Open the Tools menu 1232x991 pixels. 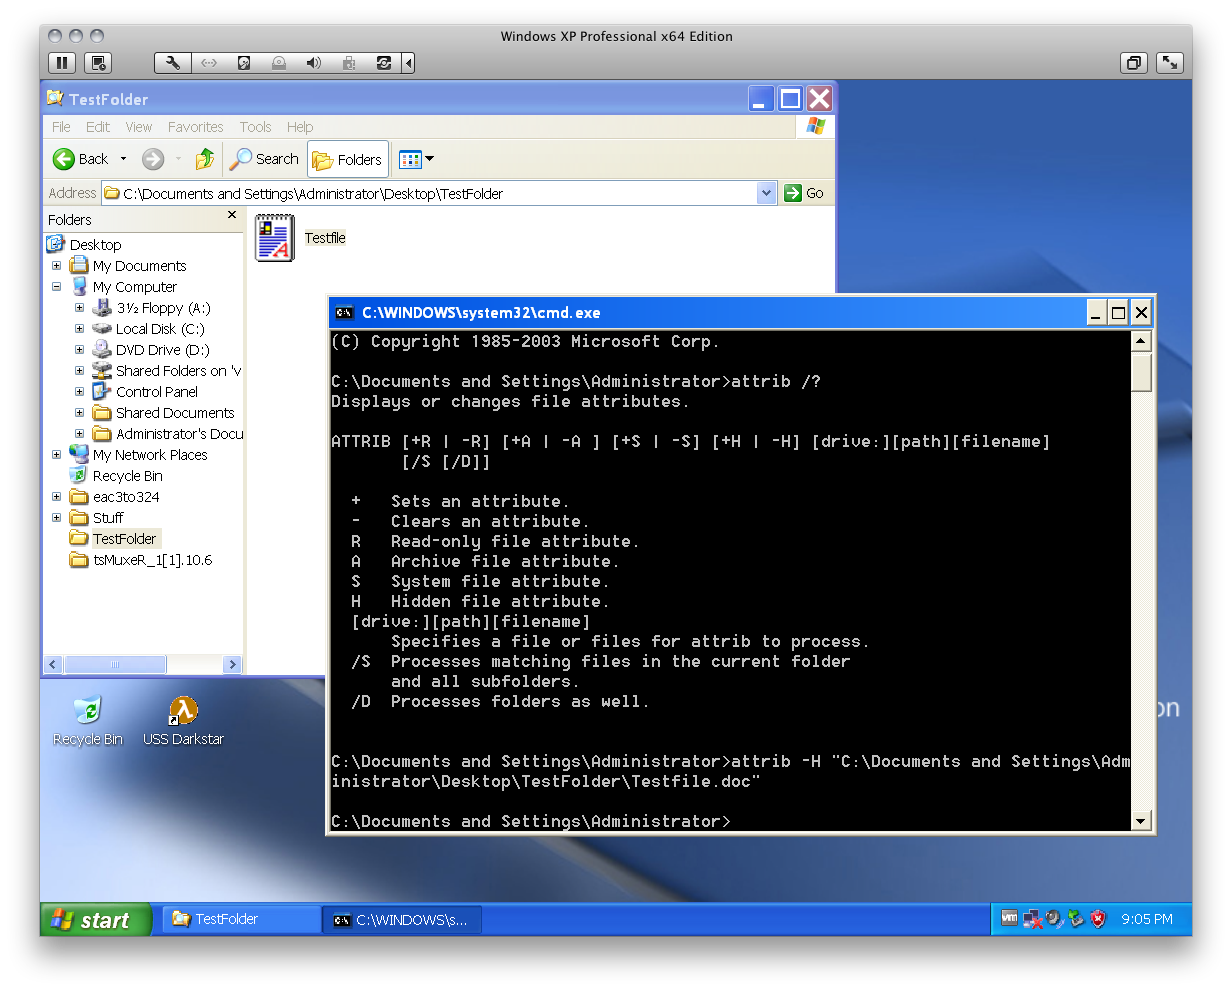[x=255, y=127]
